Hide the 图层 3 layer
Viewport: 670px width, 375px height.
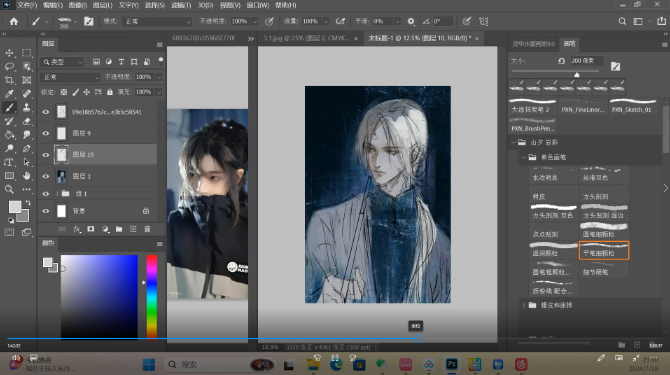46,176
